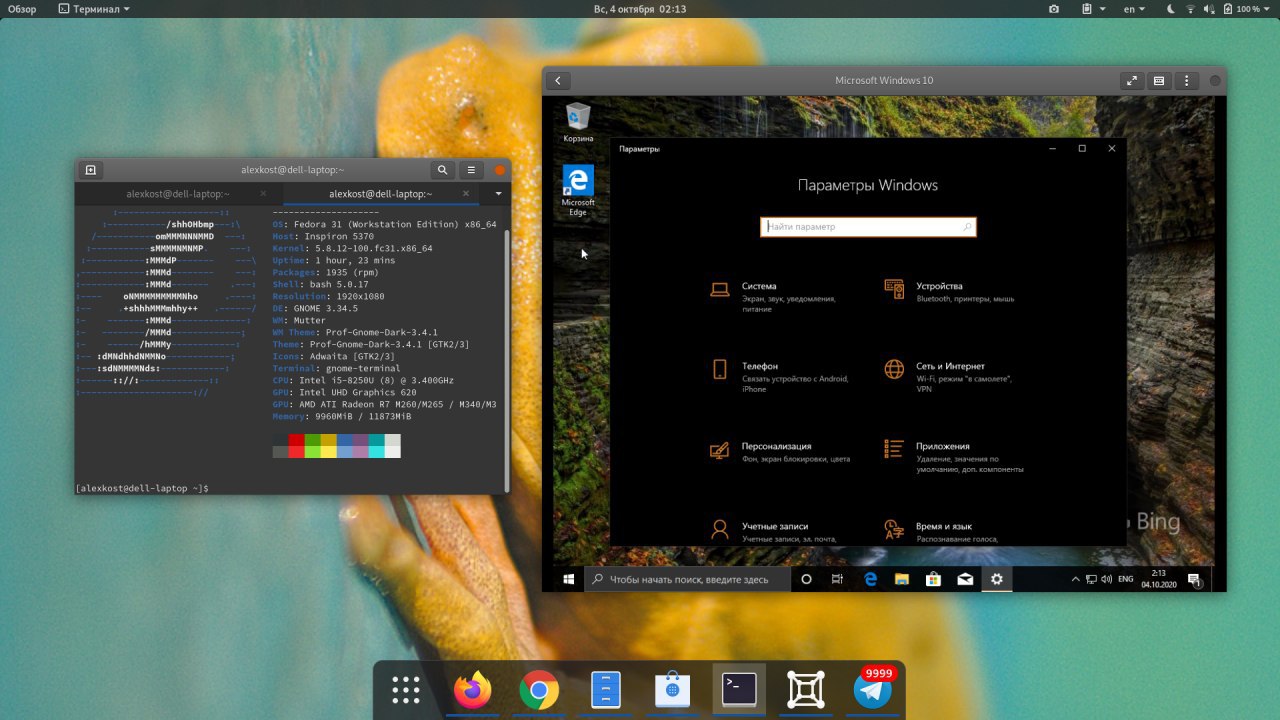Launch Edge from the Windows taskbar
This screenshot has height=720, width=1280.
(x=870, y=579)
